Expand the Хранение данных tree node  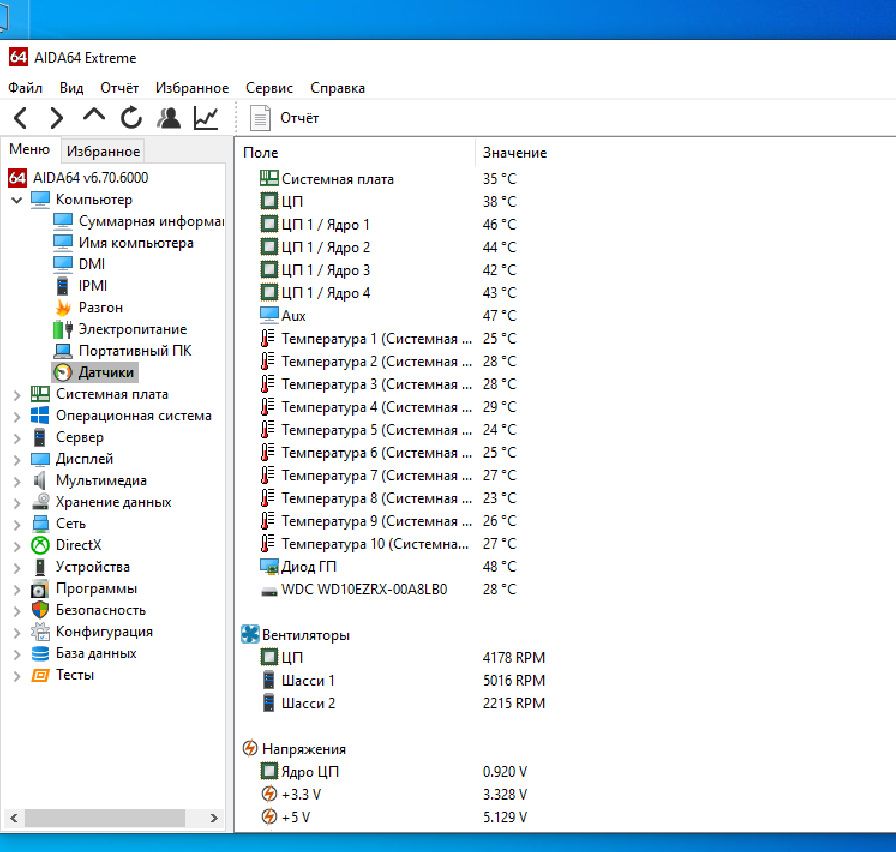click(x=17, y=503)
